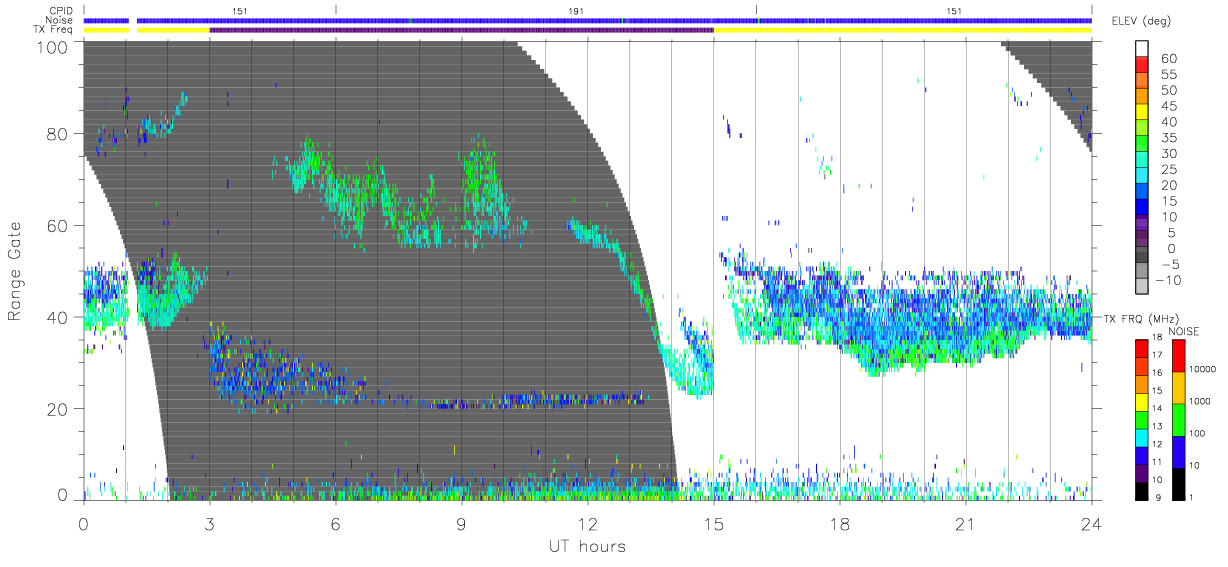The height and width of the screenshot is (567, 1228).
Task: Click the cyan segment of TX FRQ bar
Action: click(x=1143, y=437)
